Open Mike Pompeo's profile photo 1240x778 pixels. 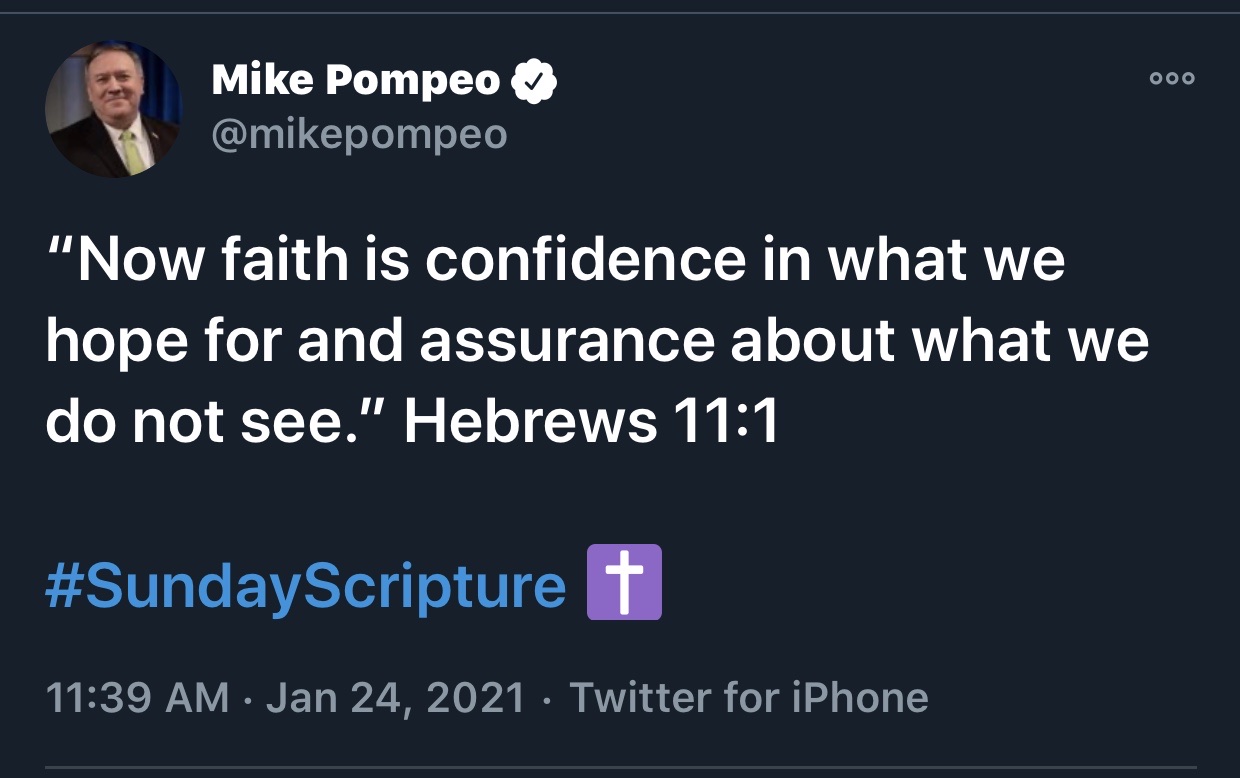tap(113, 110)
